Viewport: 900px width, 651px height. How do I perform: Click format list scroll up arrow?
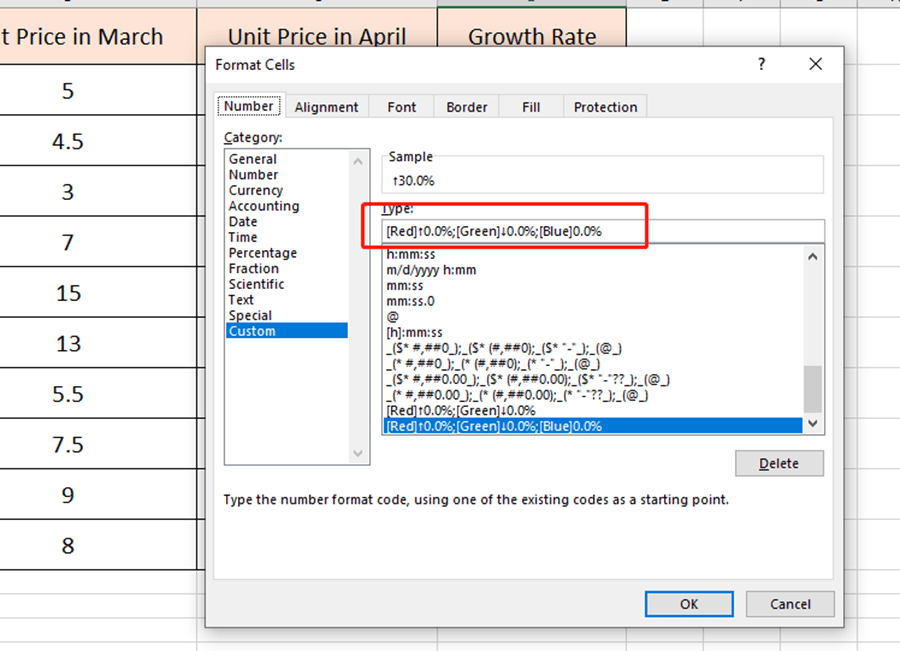click(813, 257)
